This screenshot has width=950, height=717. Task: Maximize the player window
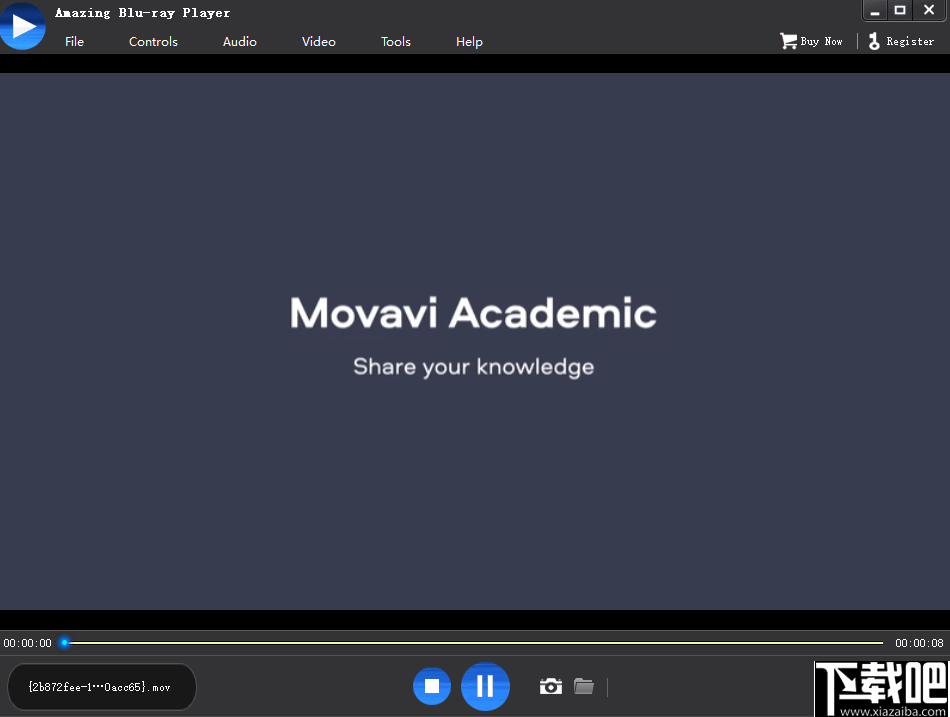click(900, 10)
